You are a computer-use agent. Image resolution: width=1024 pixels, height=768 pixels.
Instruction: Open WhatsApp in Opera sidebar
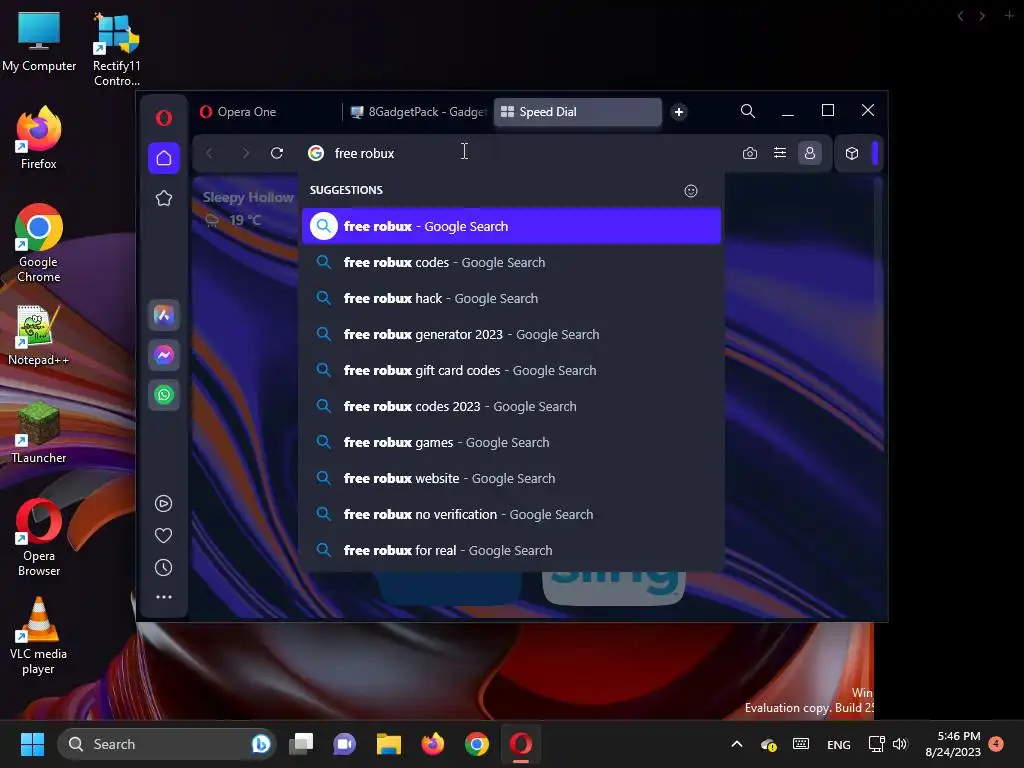164,395
